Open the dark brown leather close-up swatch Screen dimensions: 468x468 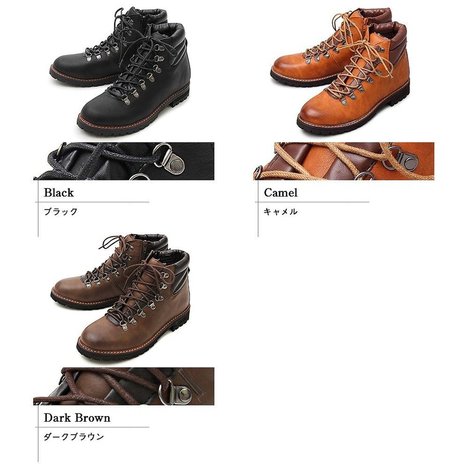coord(124,386)
